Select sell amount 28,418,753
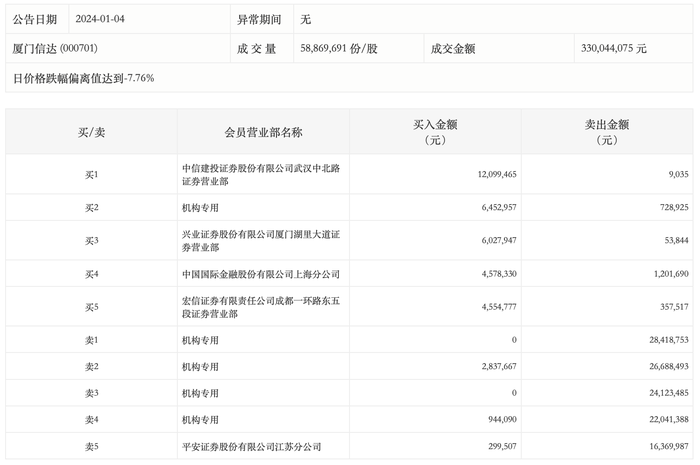 pos(669,340)
